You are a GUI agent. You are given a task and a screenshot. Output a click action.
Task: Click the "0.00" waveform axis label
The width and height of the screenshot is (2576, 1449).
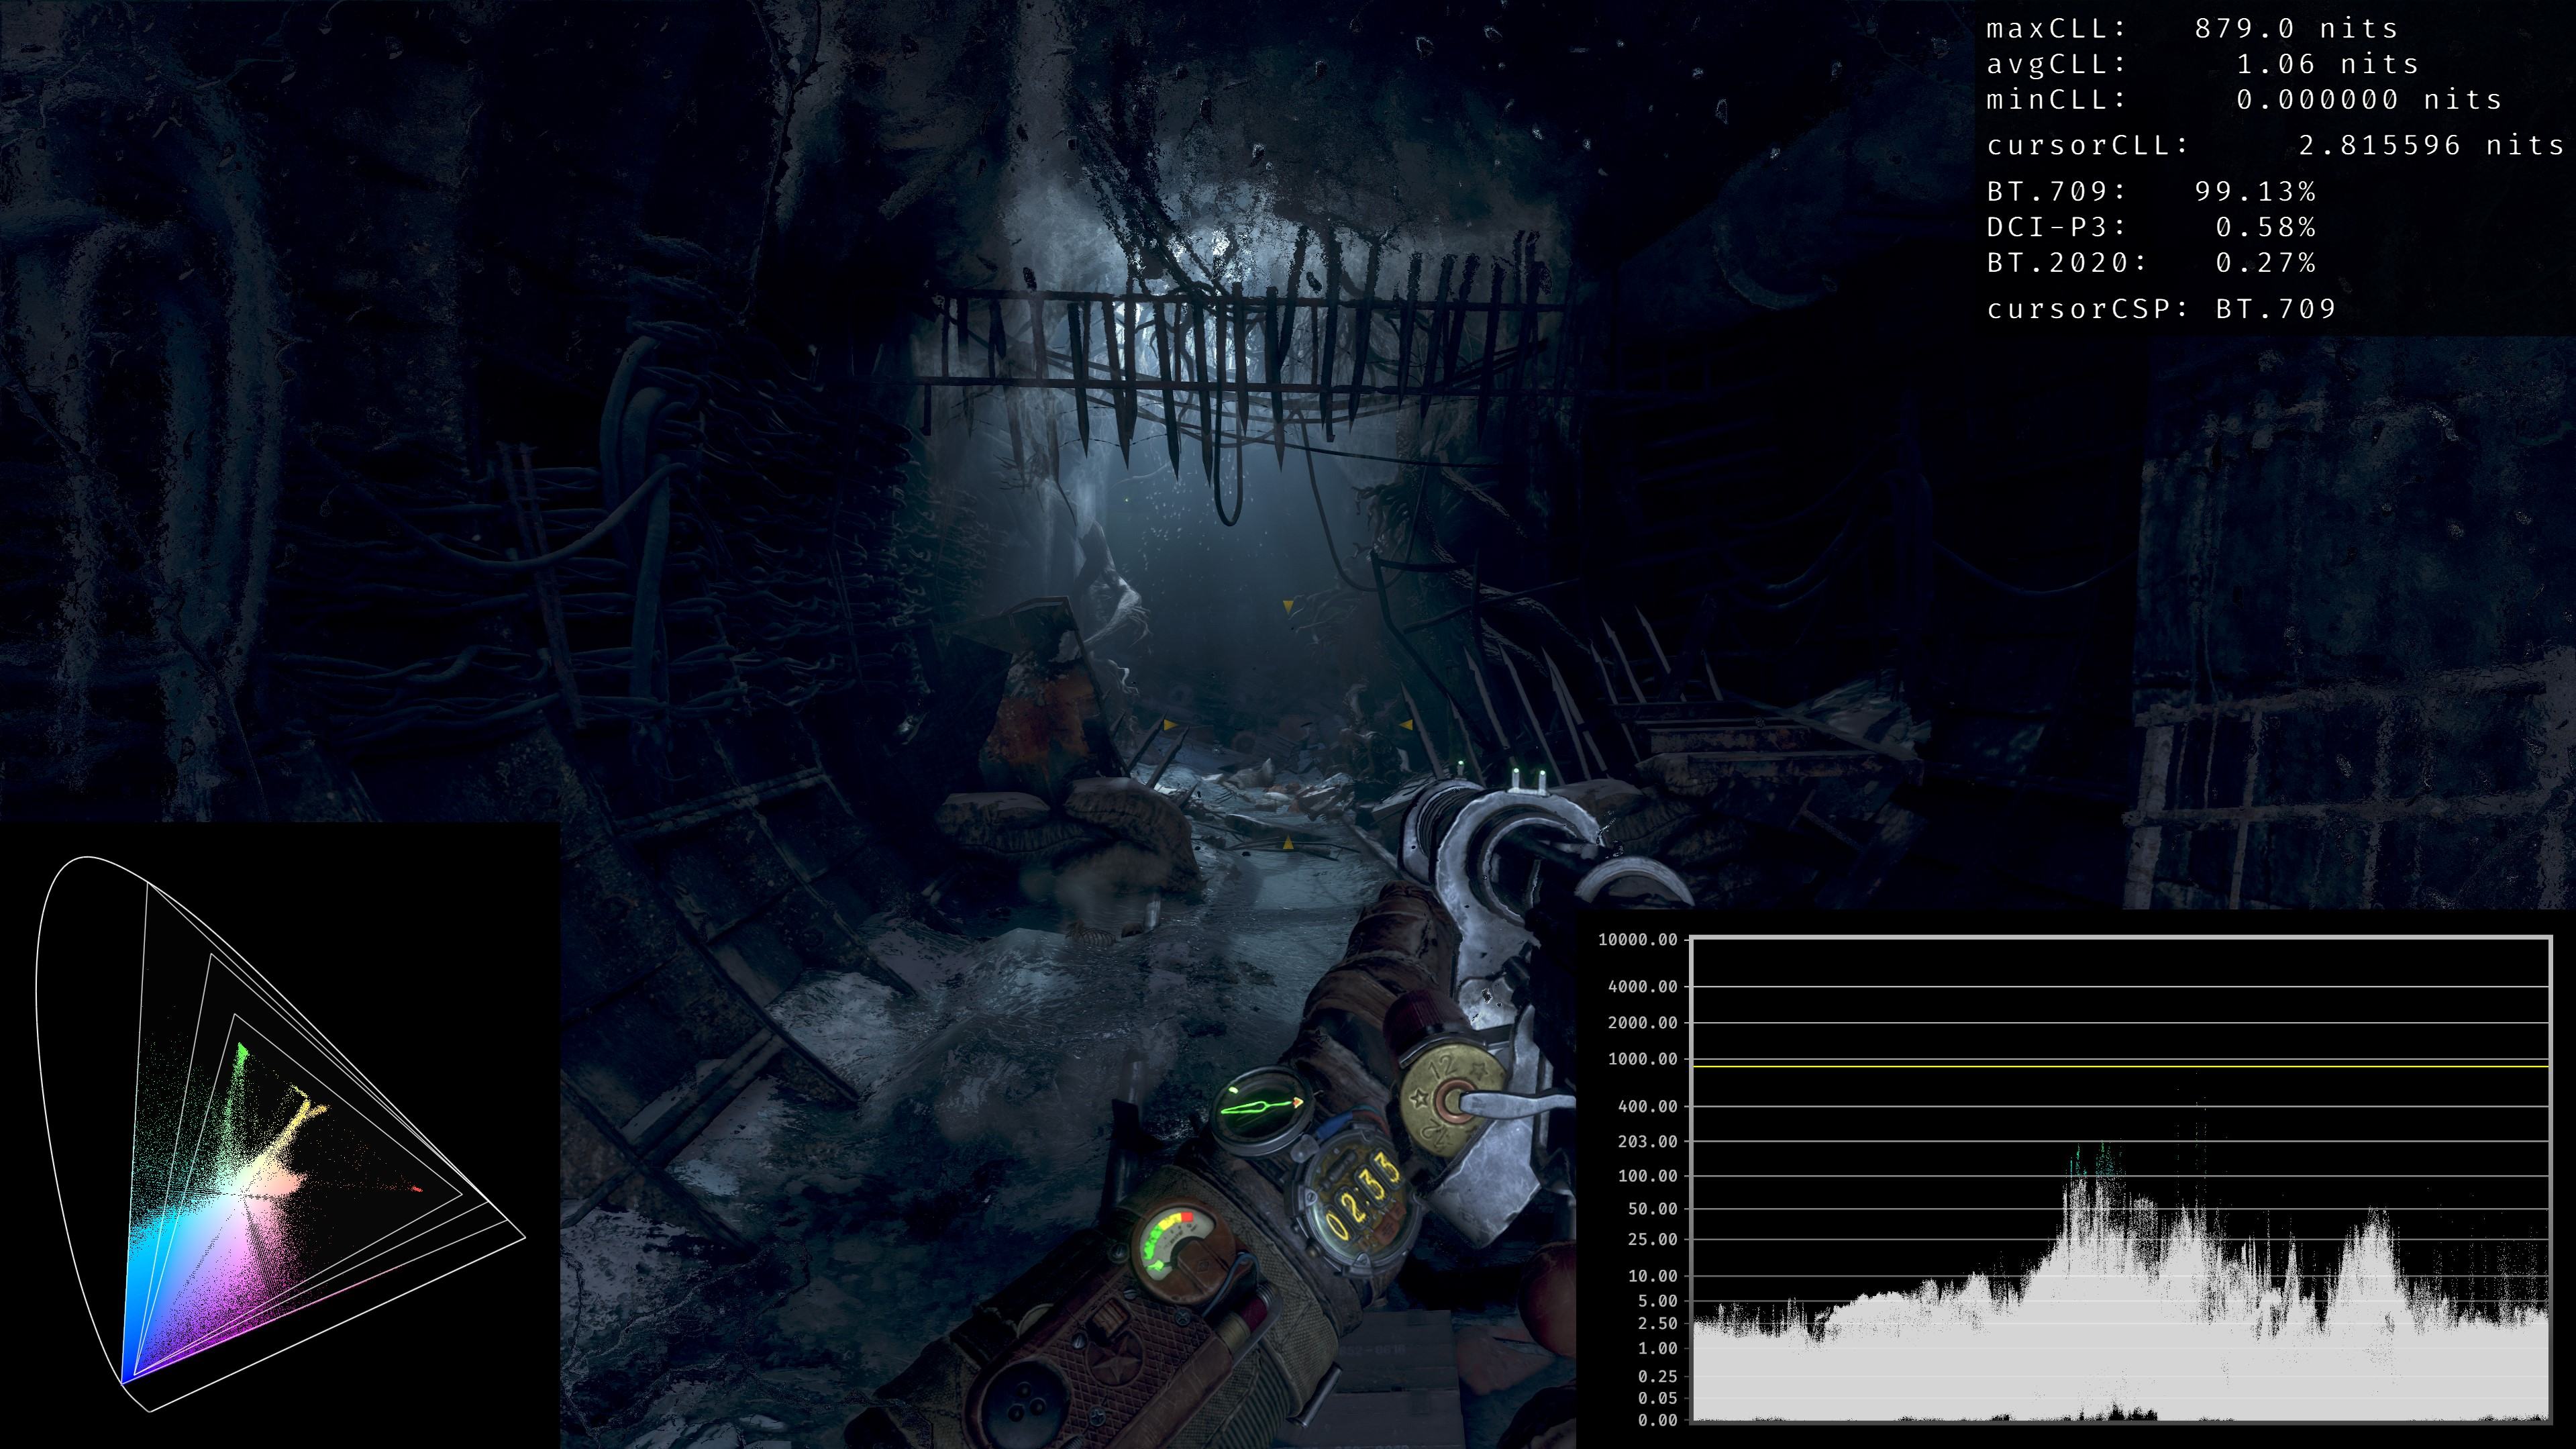(x=1657, y=1420)
